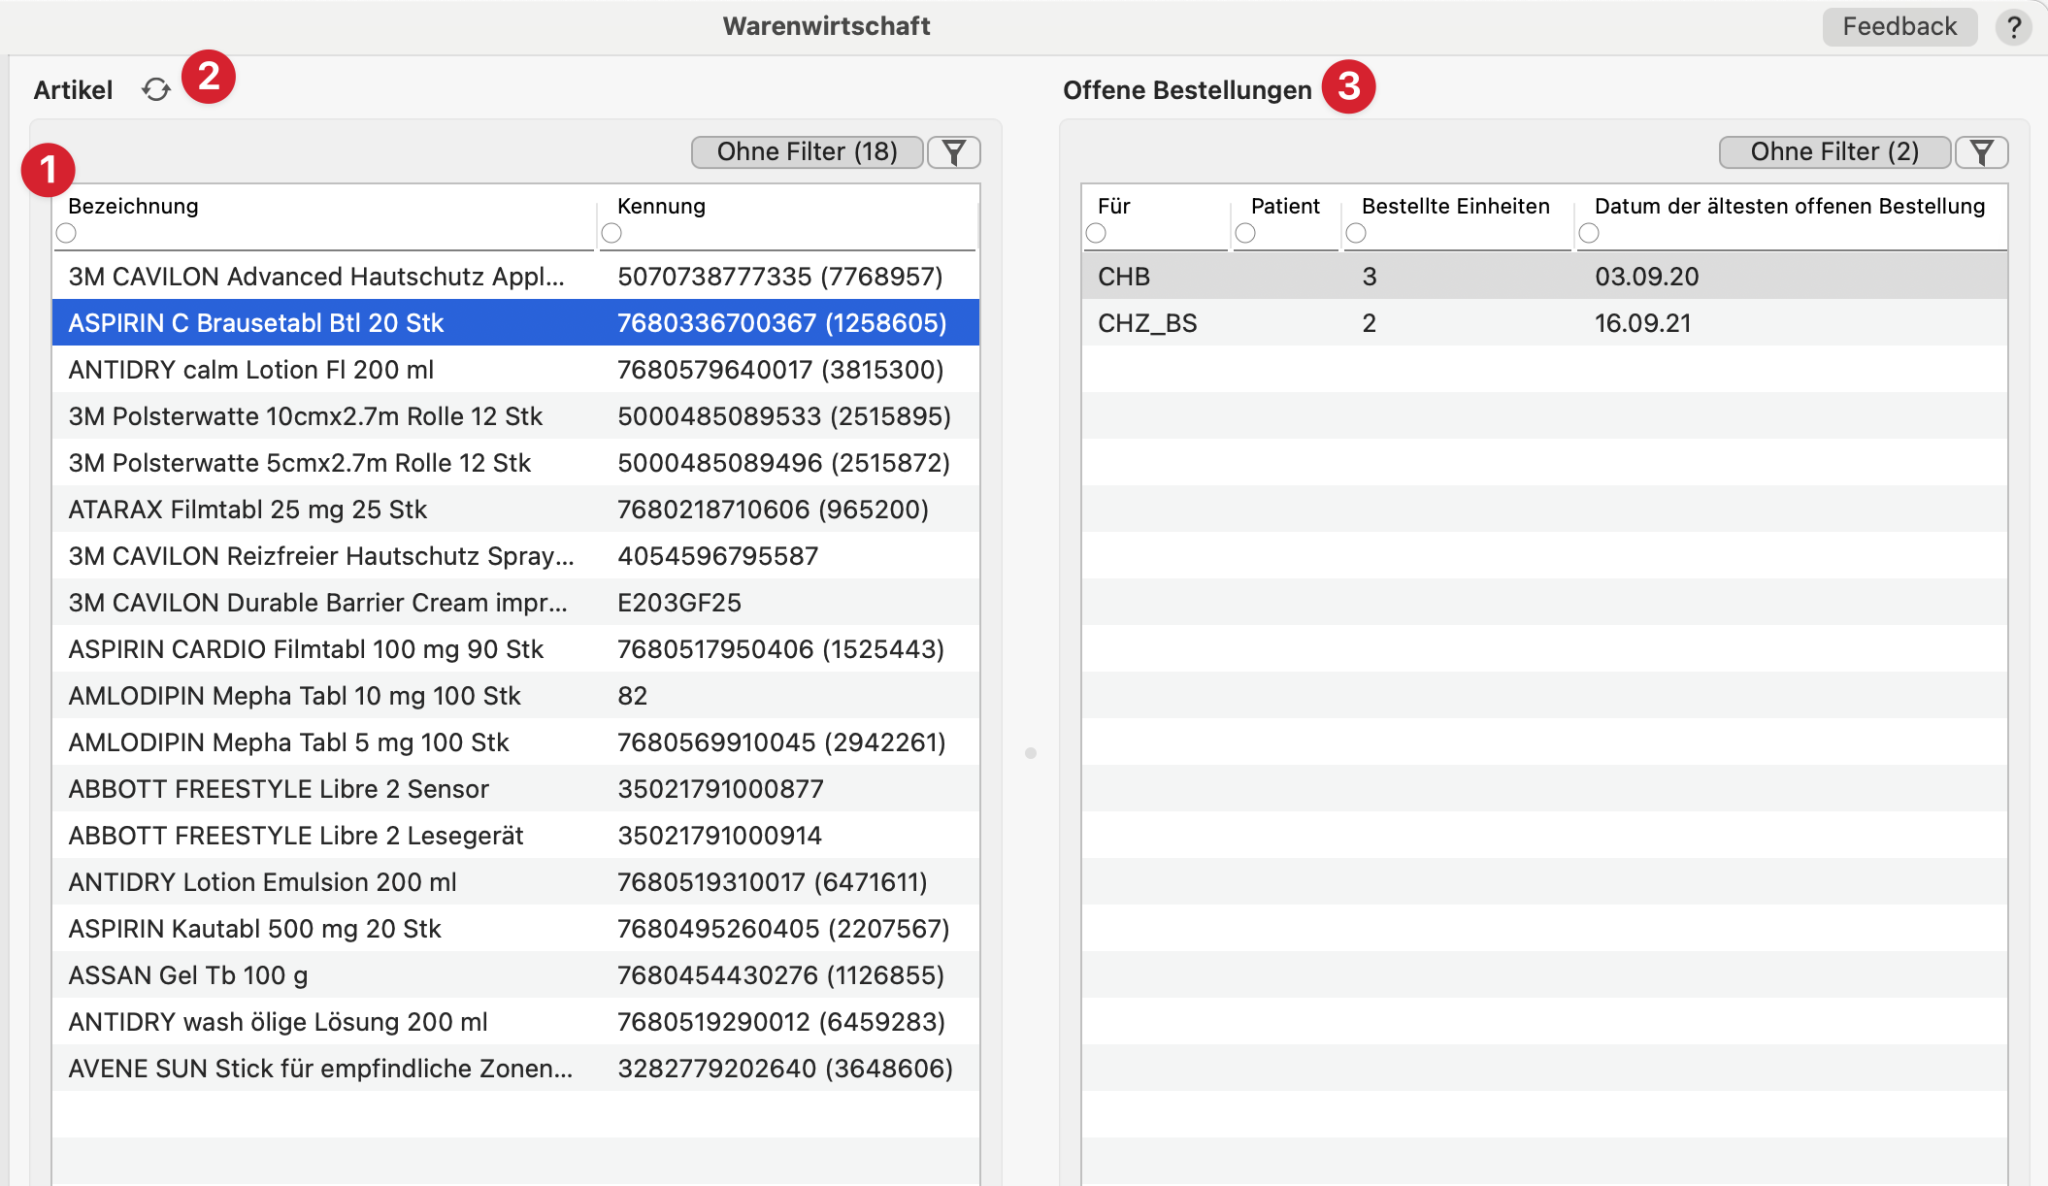The image size is (2048, 1186).
Task: Toggle the Für column filter circle
Action: click(1096, 233)
